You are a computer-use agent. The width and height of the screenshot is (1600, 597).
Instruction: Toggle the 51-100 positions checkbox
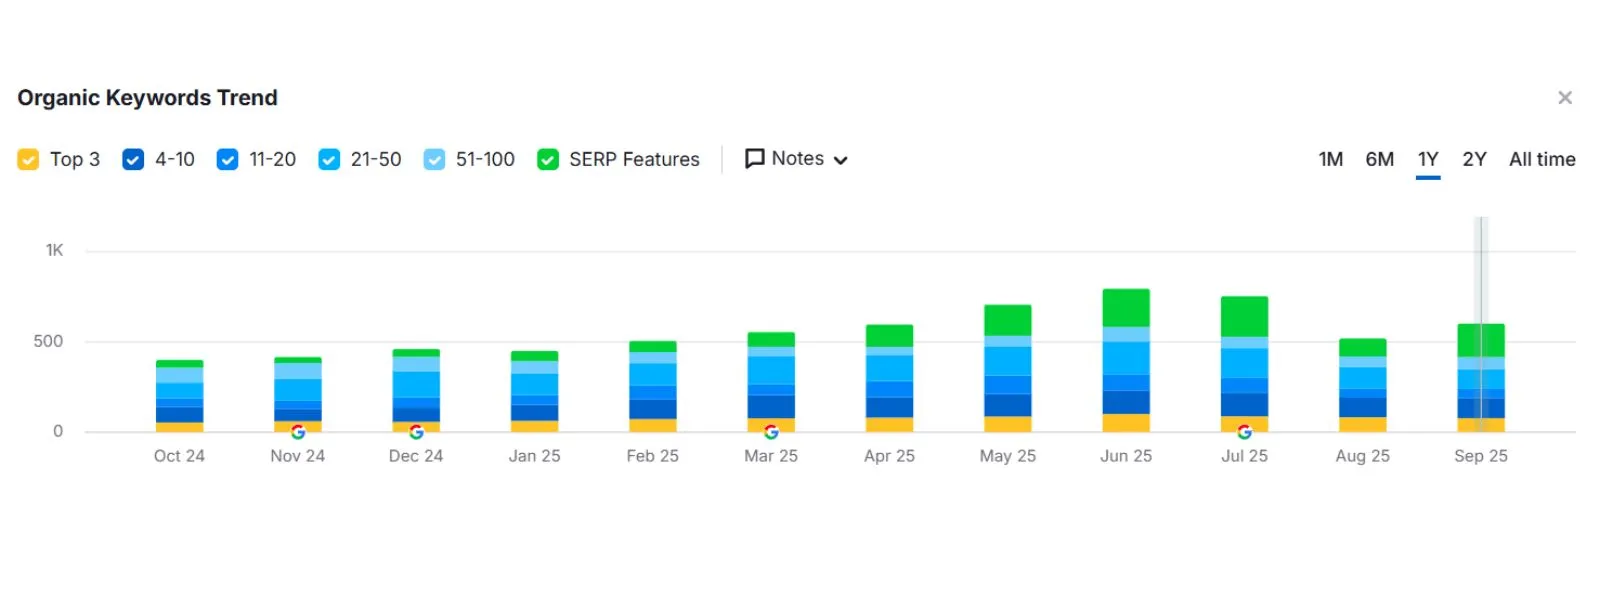coord(434,159)
